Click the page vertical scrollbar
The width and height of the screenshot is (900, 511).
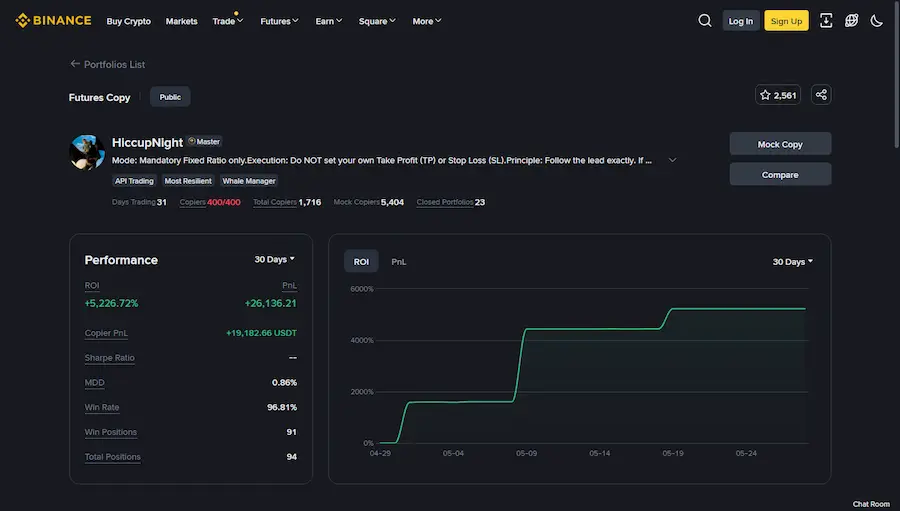coord(897,75)
